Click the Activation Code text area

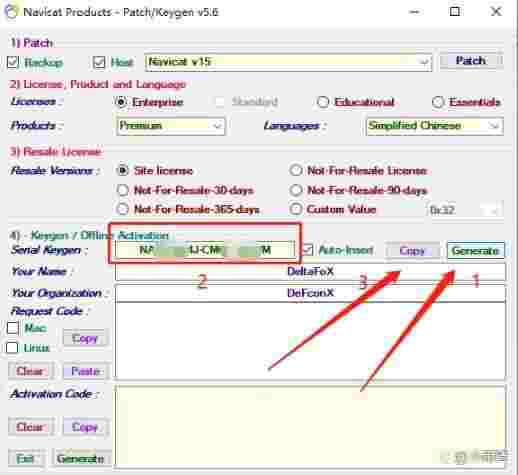(x=310, y=426)
